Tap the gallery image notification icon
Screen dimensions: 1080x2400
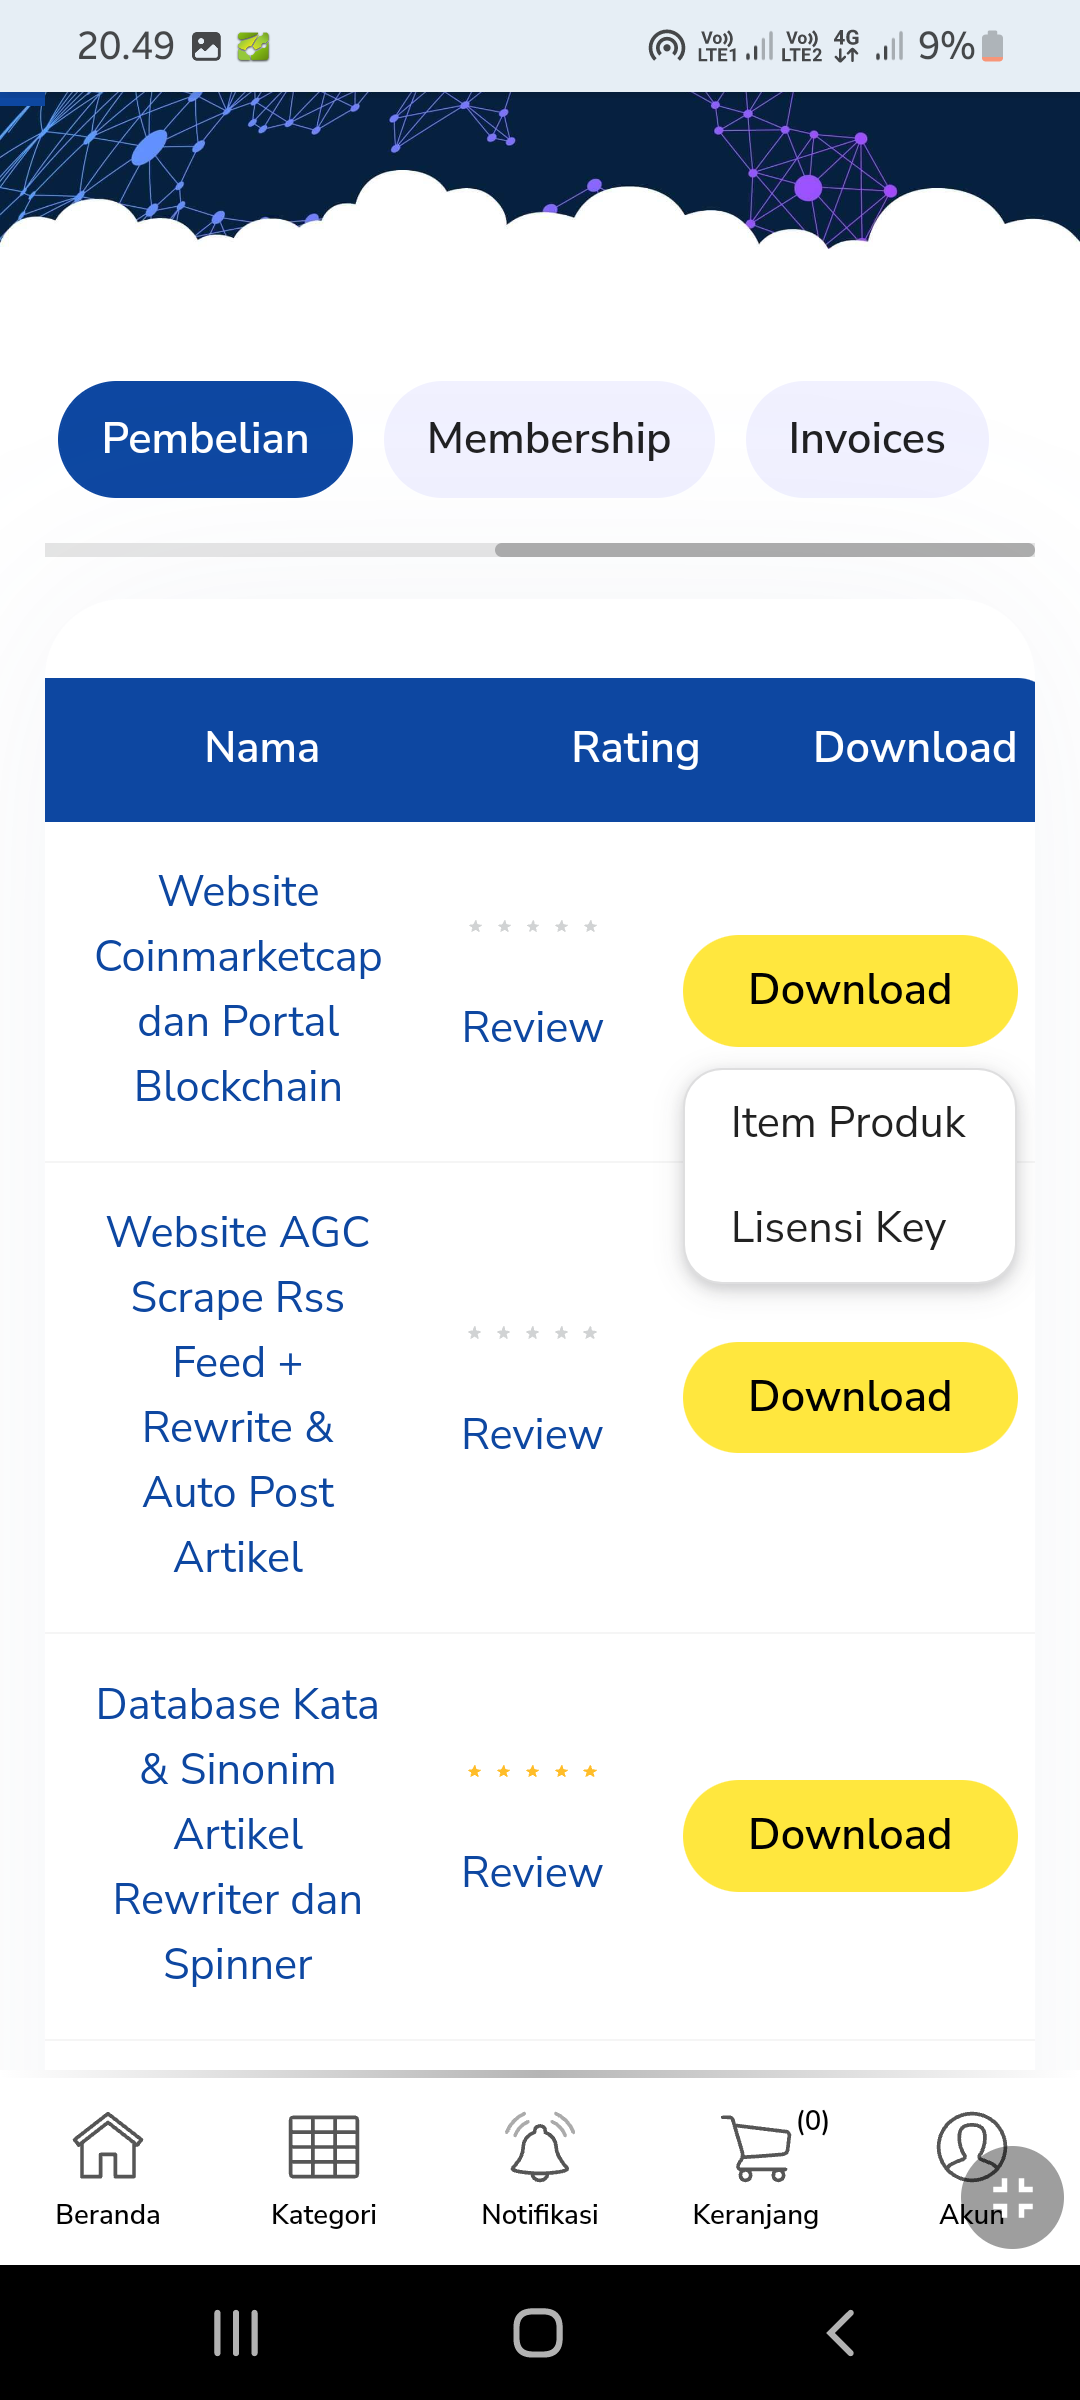point(206,47)
